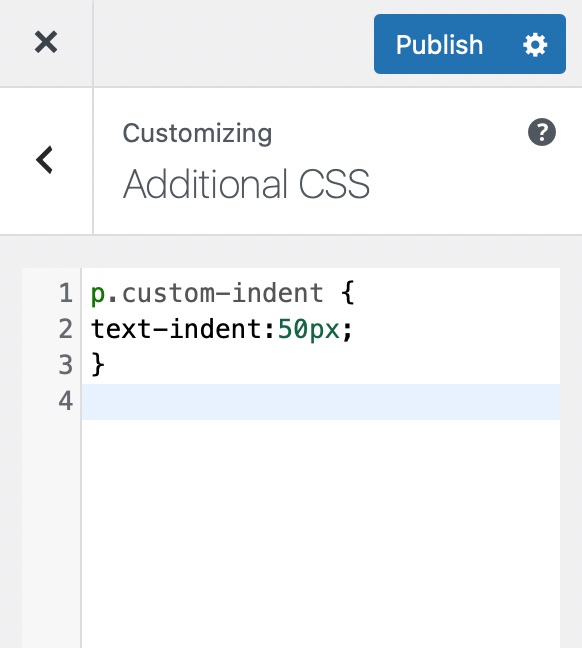Click the highlighted empty line 4
582x648 pixels.
(321, 402)
